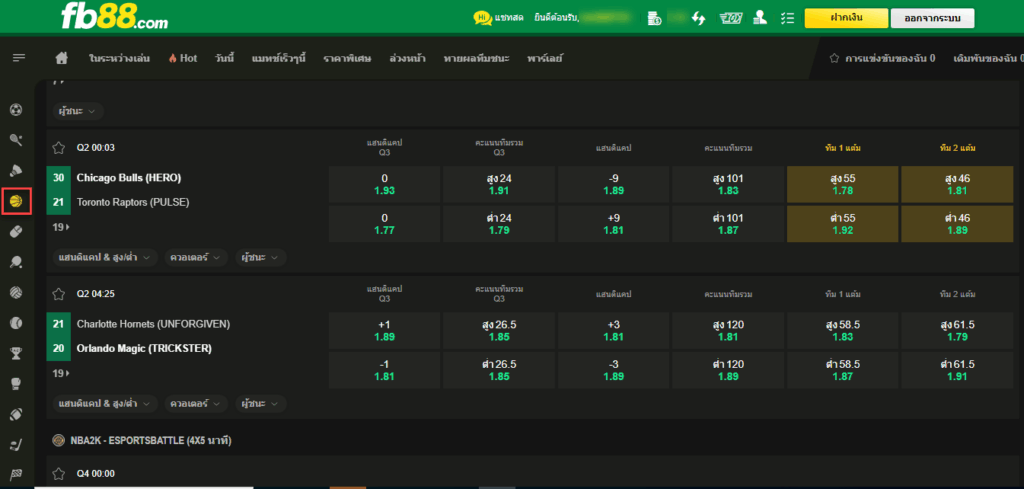Open the NBA2K - ESPORTSBATTLE league header
The width and height of the screenshot is (1024, 489).
[151, 441]
